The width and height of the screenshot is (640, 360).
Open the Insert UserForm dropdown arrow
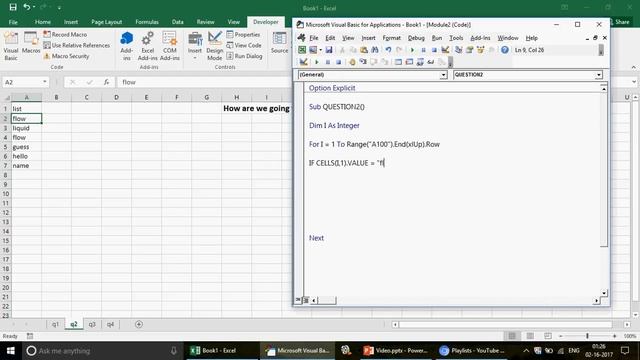[321, 50]
